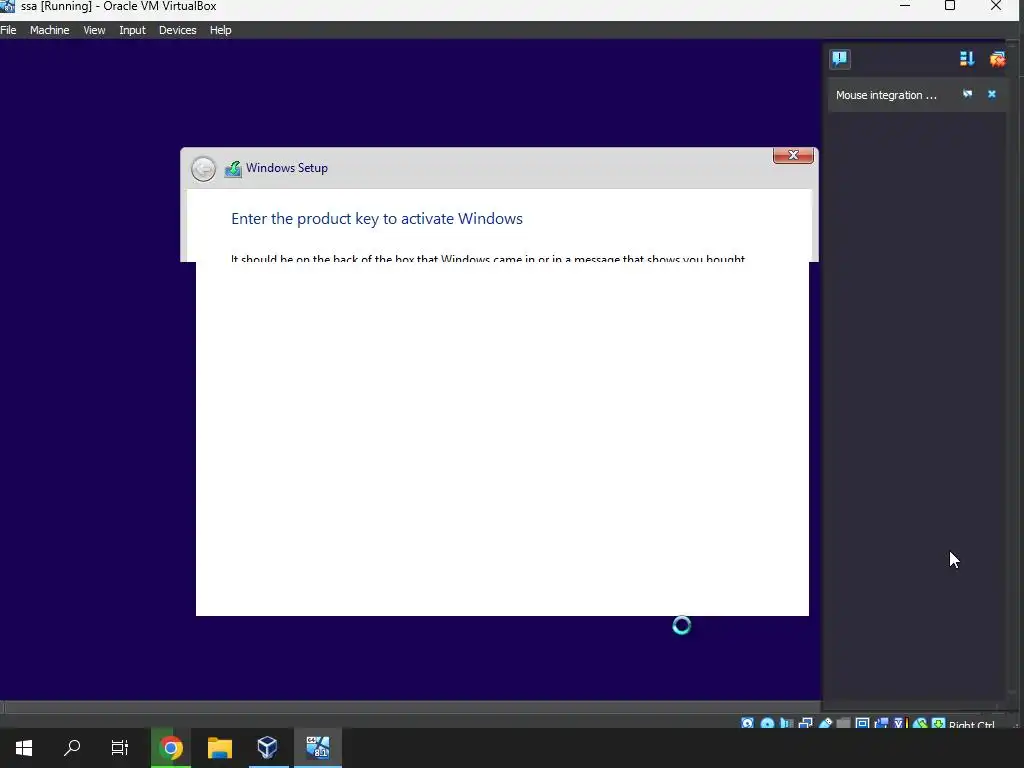Dismiss the Mouse integration notification

click(991, 94)
